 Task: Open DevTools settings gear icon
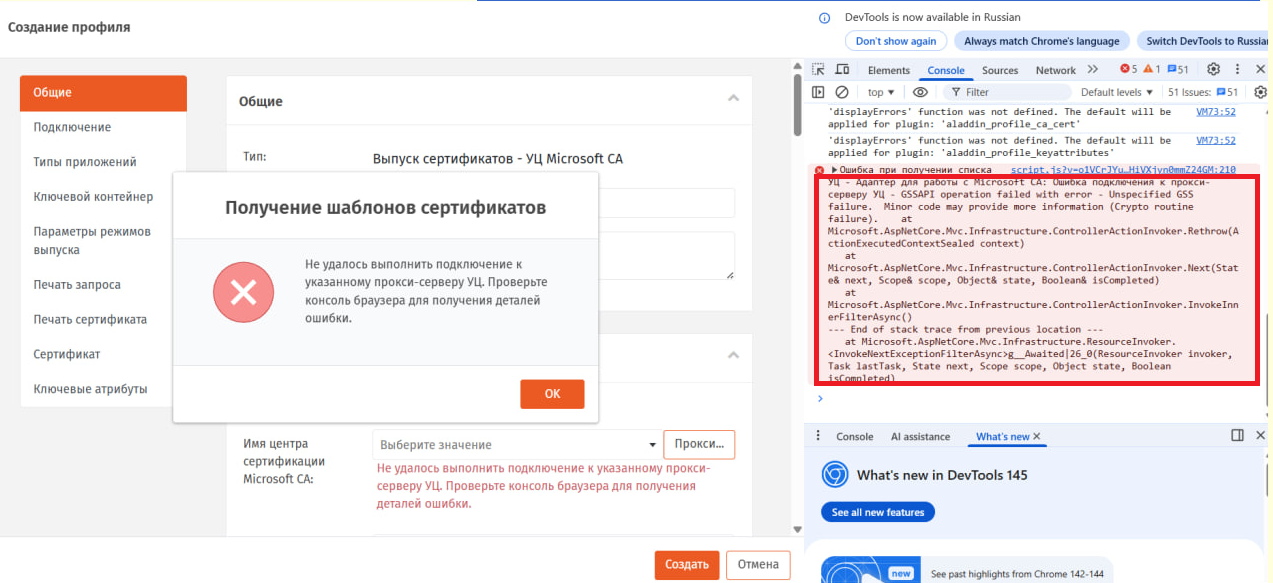pyautogui.click(x=1213, y=70)
